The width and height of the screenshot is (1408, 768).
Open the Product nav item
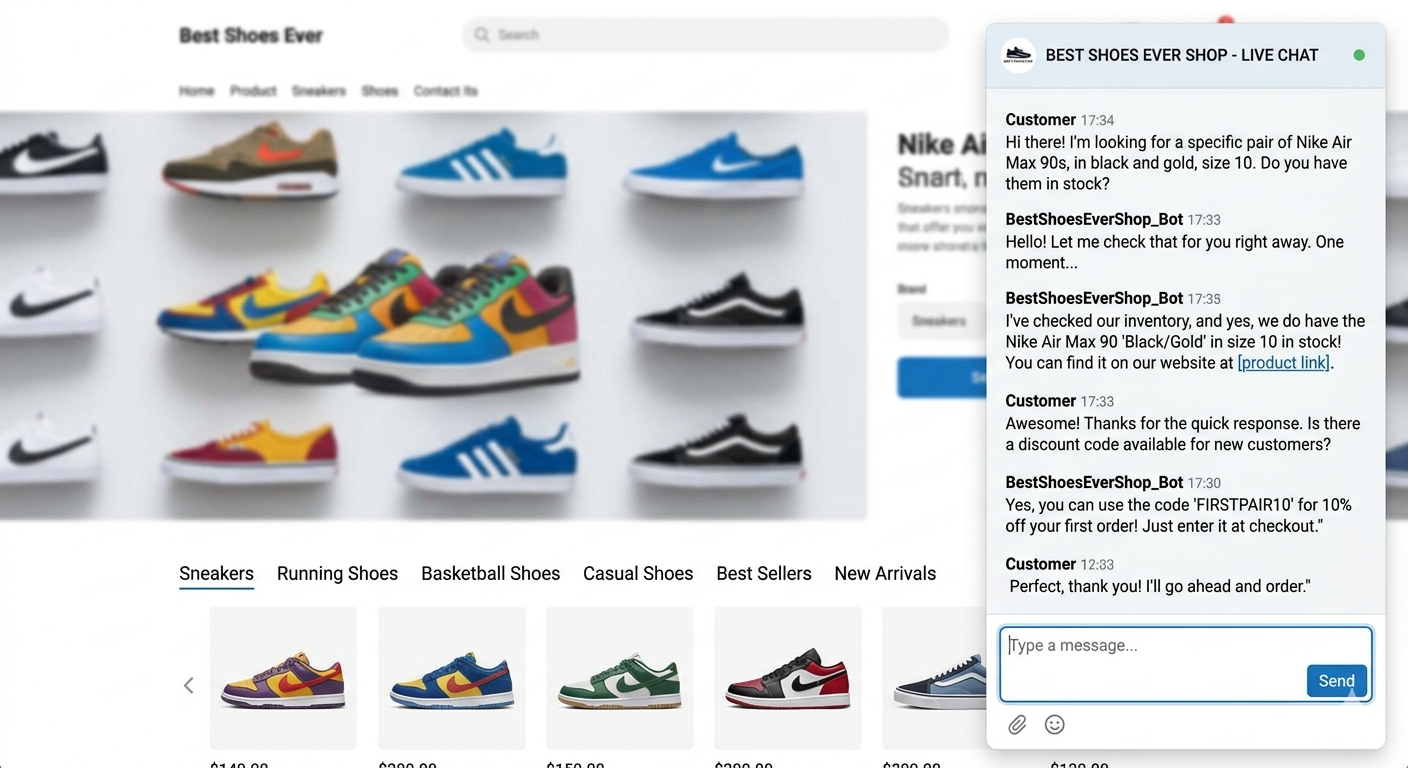253,91
